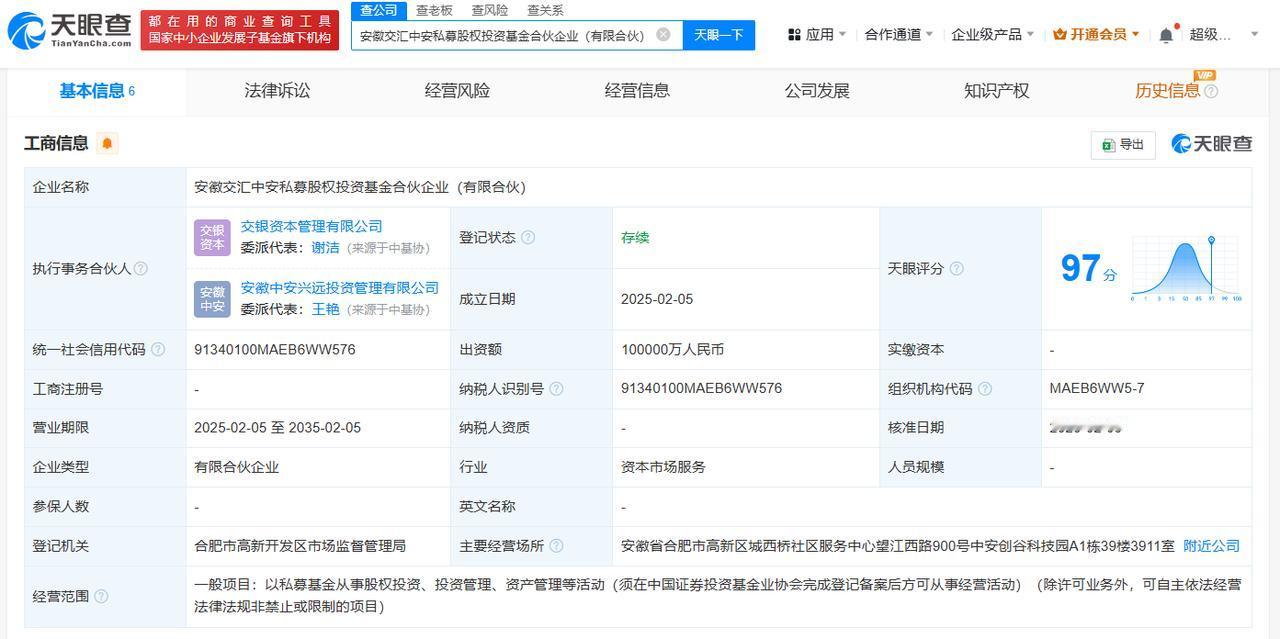Click help icon beside 主要经营场所
The height and width of the screenshot is (639, 1280).
556,545
